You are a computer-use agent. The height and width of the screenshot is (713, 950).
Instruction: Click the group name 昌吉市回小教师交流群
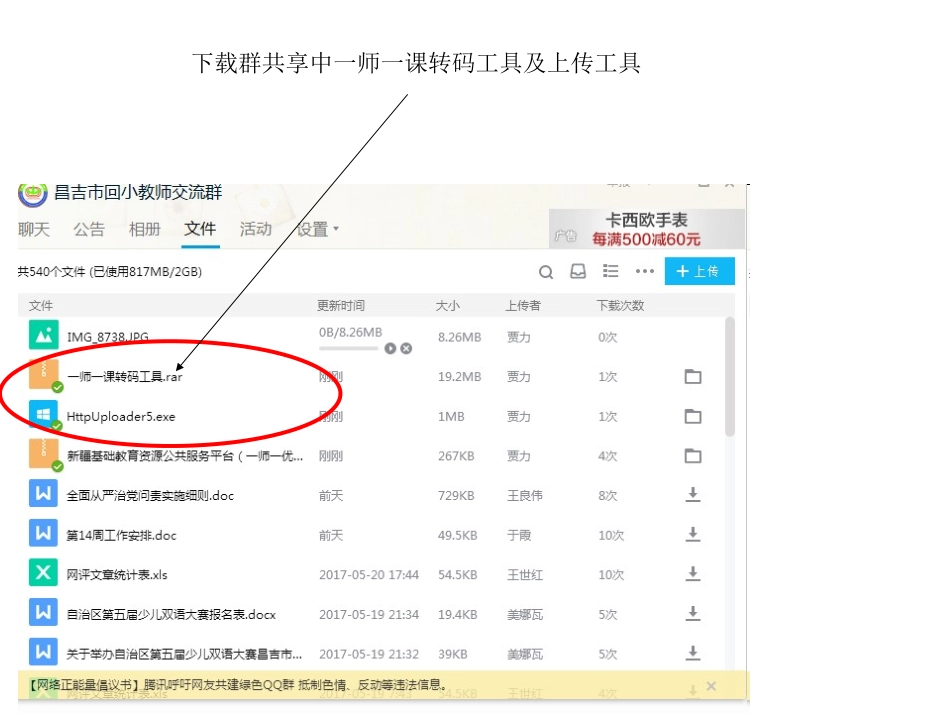click(138, 193)
